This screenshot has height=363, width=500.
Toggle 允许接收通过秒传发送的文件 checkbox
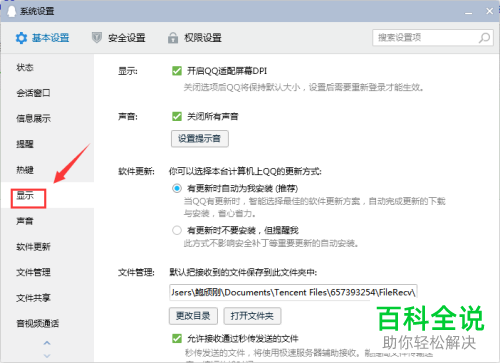177,339
